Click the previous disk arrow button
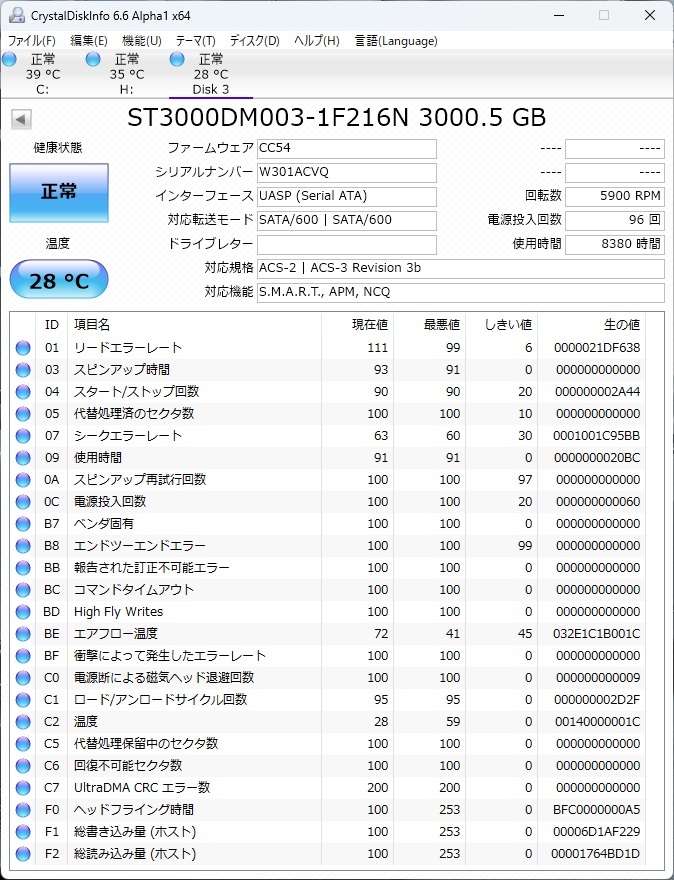This screenshot has width=674, height=880. point(20,119)
